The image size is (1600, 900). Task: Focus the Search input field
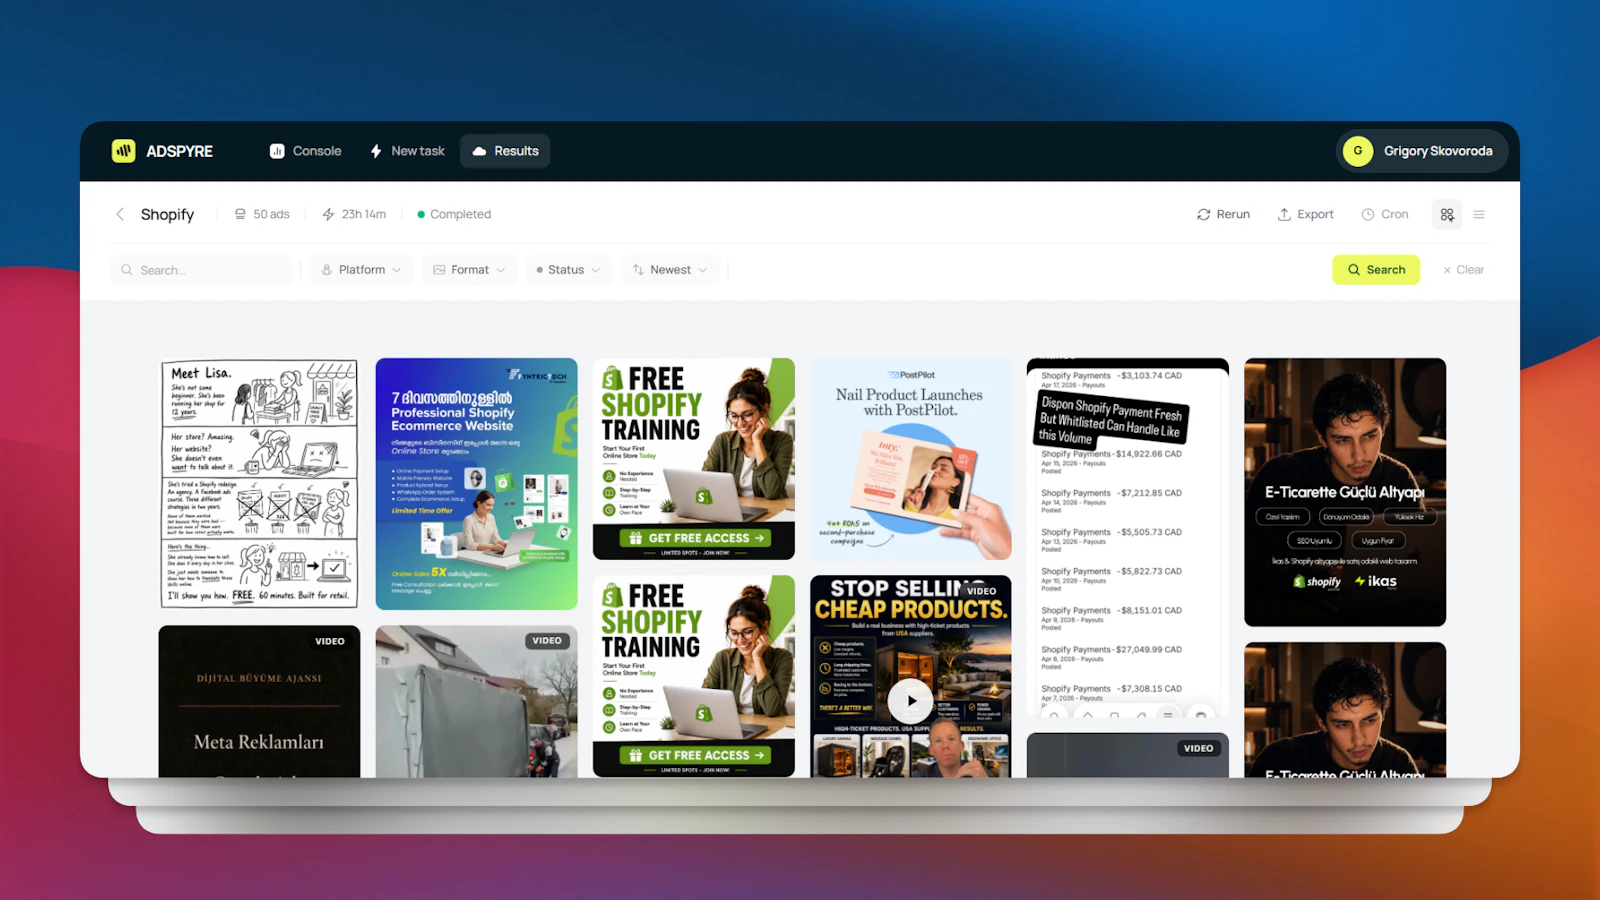[x=202, y=270]
